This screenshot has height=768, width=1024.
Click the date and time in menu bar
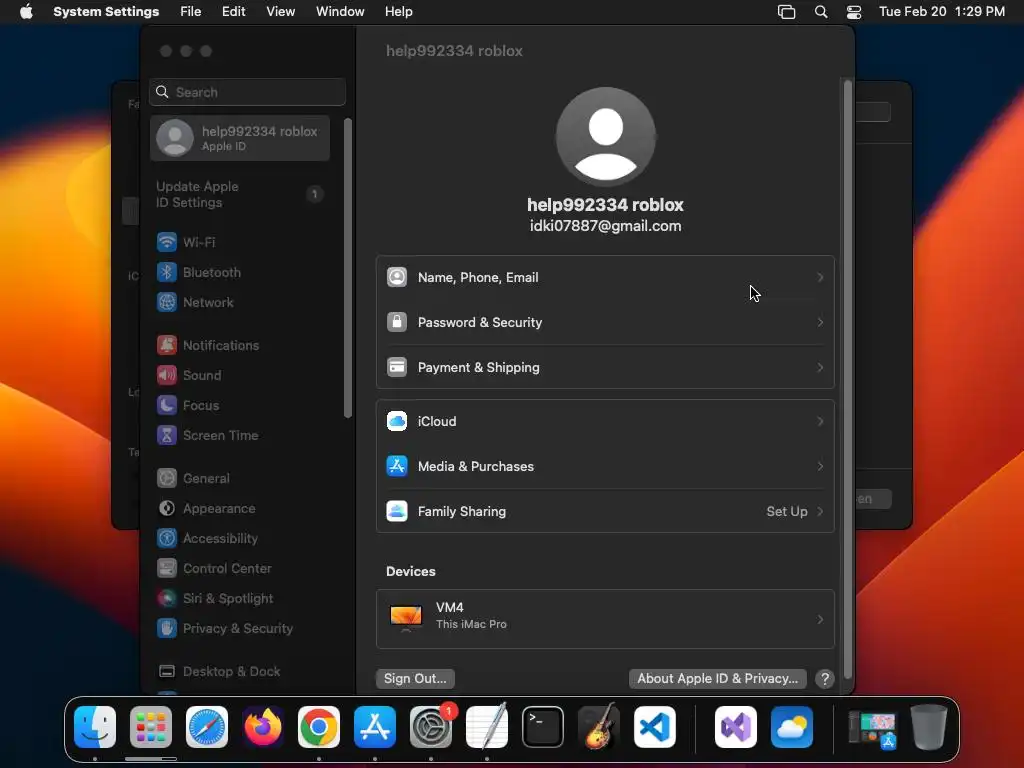[x=942, y=12]
